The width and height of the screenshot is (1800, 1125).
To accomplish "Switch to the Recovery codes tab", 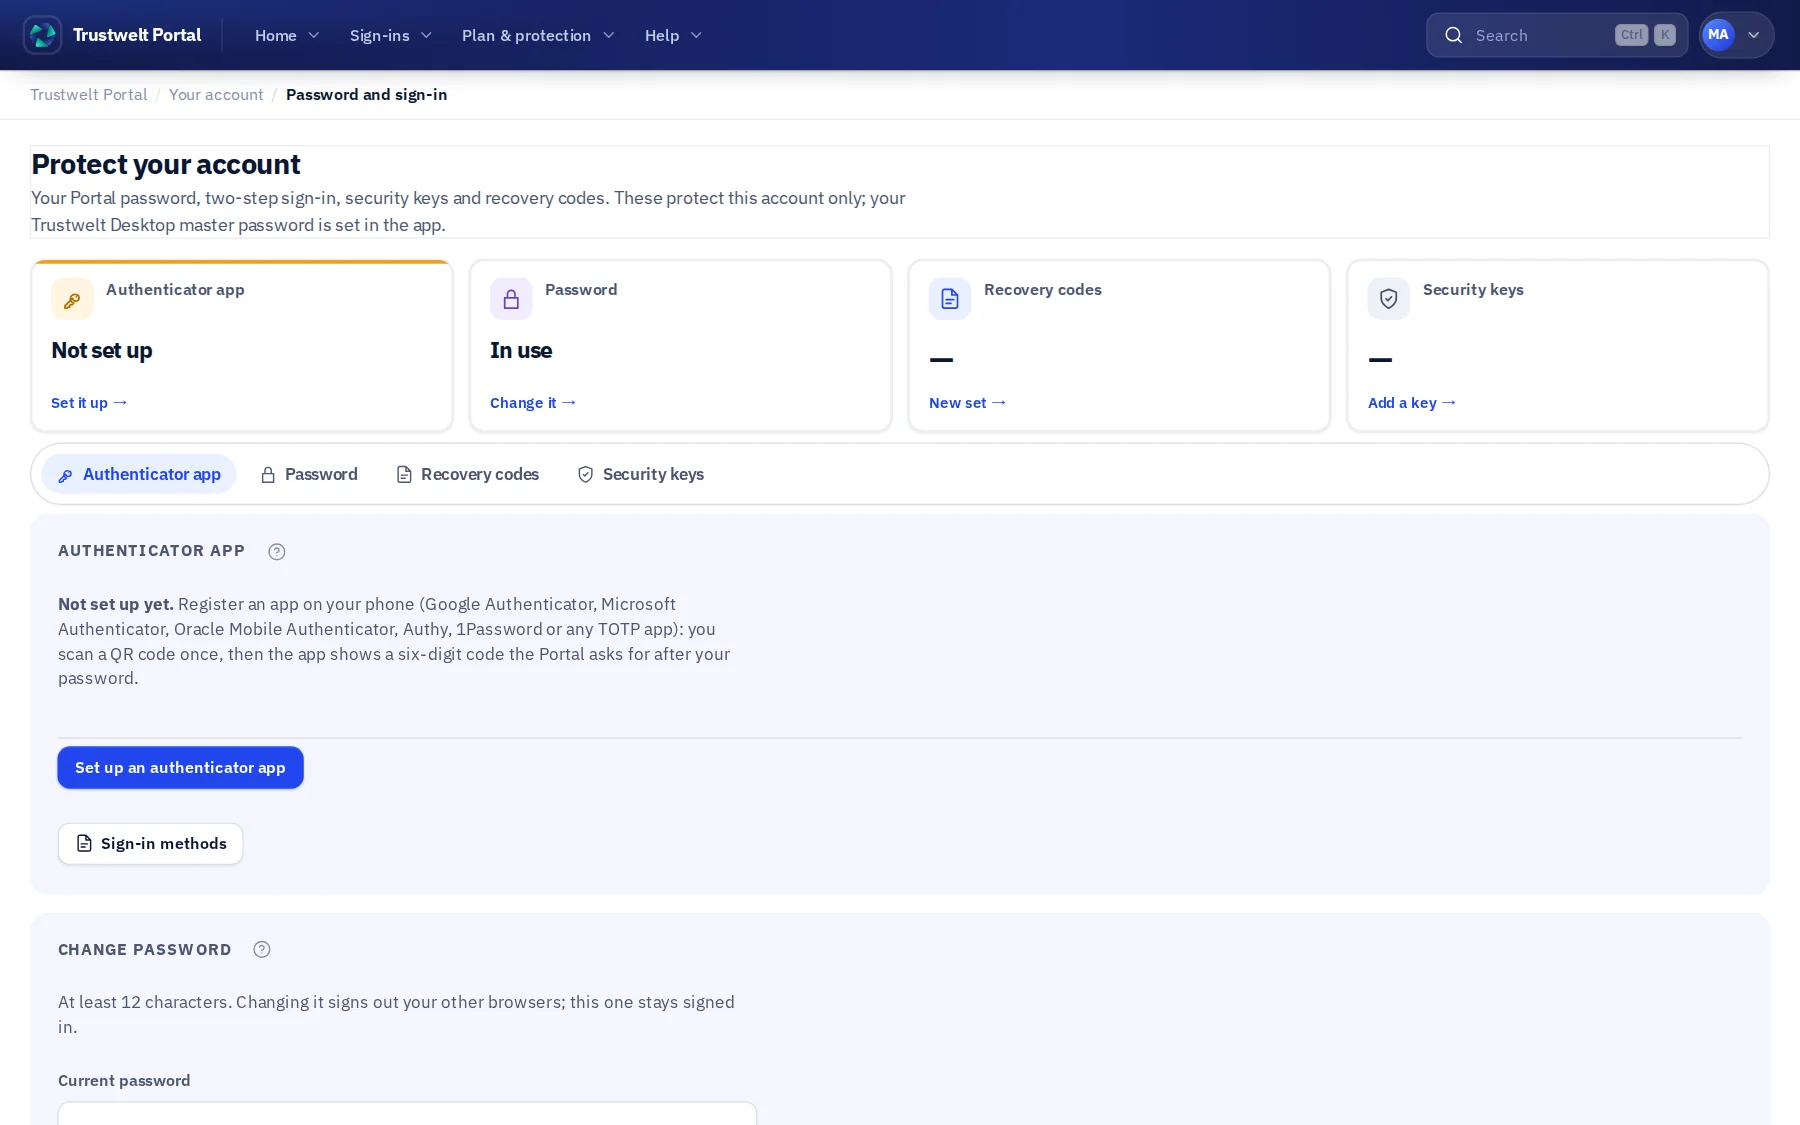I will (468, 474).
